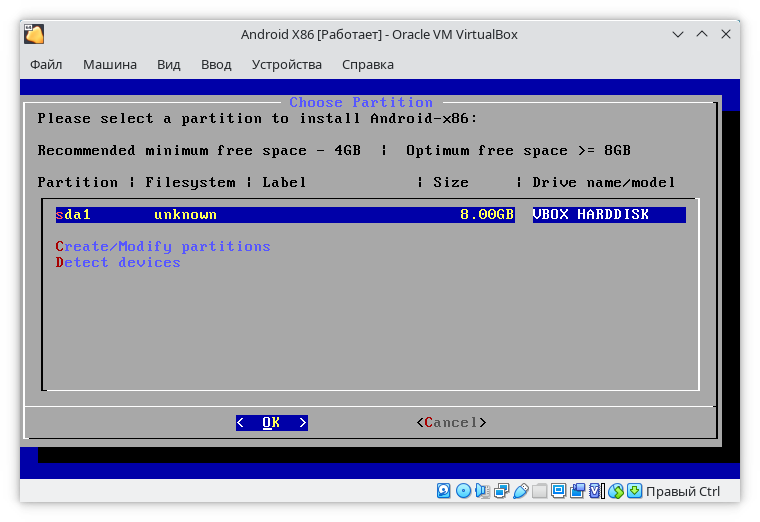Image resolution: width=760 pixels, height=522 pixels.
Task: Open the Машина menu
Action: click(110, 65)
